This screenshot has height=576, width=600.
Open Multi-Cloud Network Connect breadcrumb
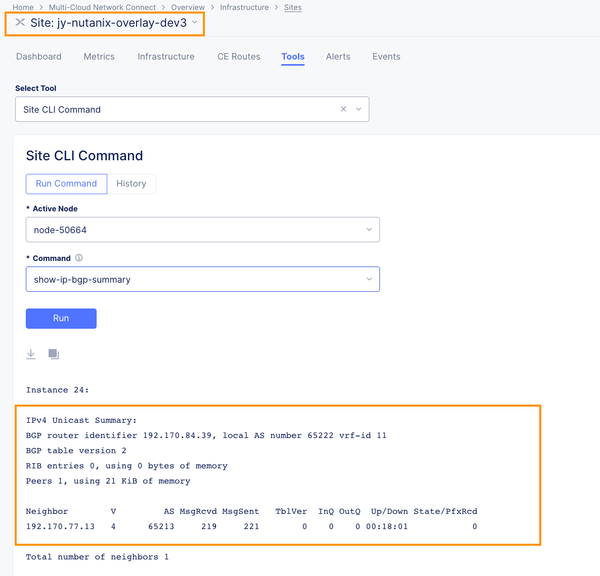pyautogui.click(x=102, y=7)
